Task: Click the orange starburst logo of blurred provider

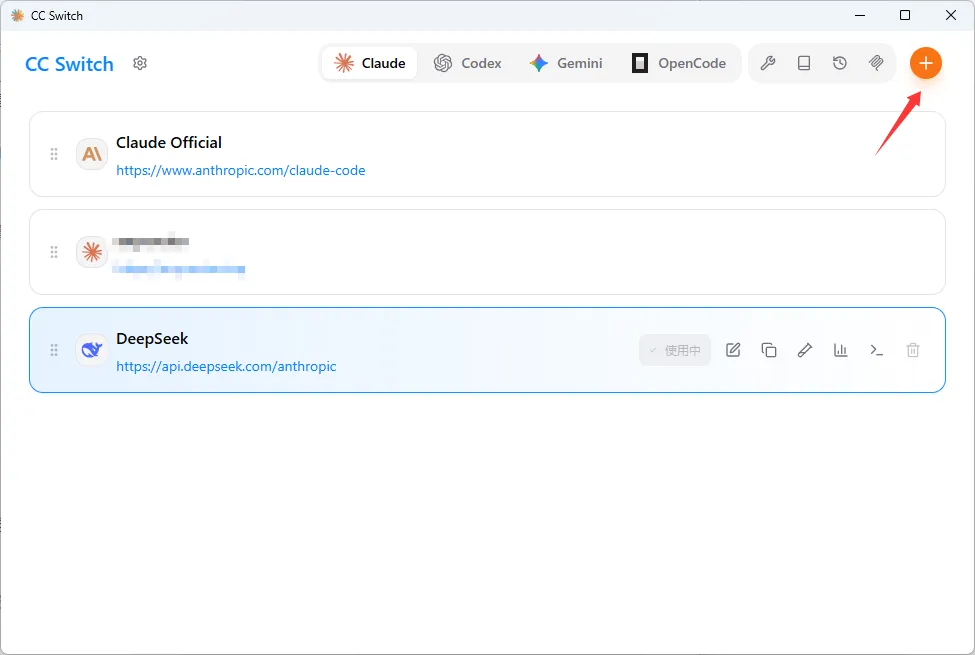Action: (x=92, y=252)
